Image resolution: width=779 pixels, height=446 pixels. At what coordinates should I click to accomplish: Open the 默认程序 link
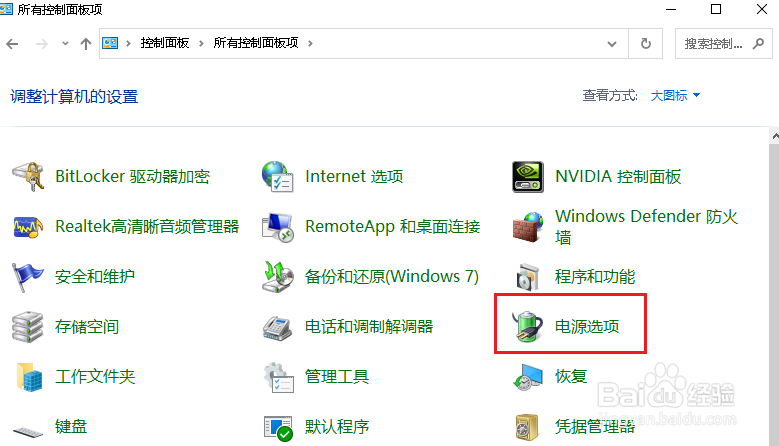pyautogui.click(x=337, y=427)
